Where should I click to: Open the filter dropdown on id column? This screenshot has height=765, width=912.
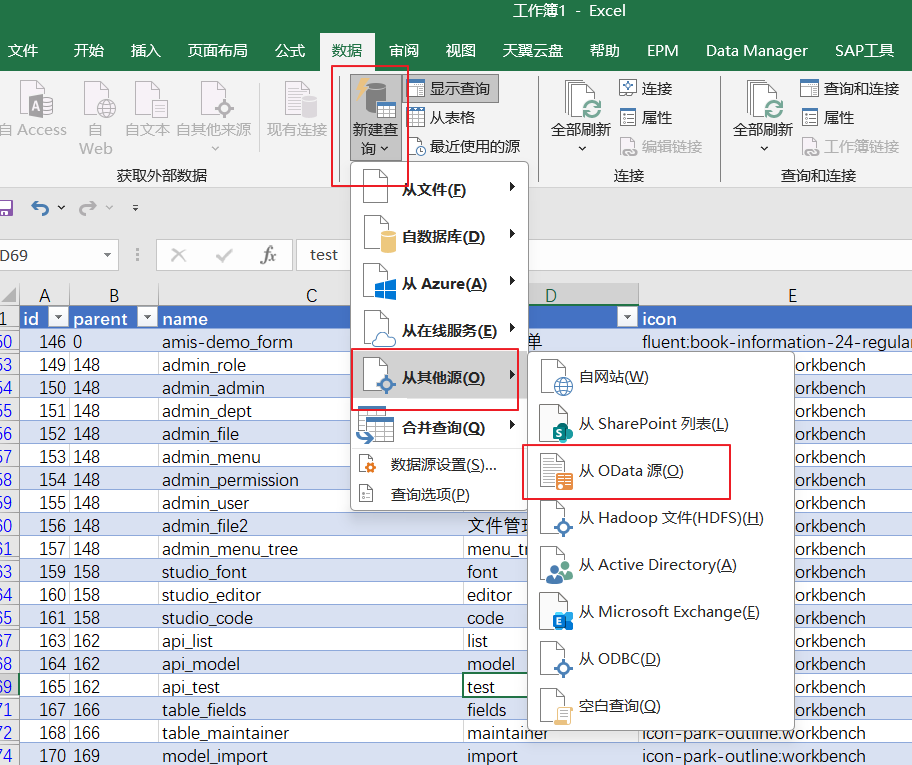click(x=58, y=319)
